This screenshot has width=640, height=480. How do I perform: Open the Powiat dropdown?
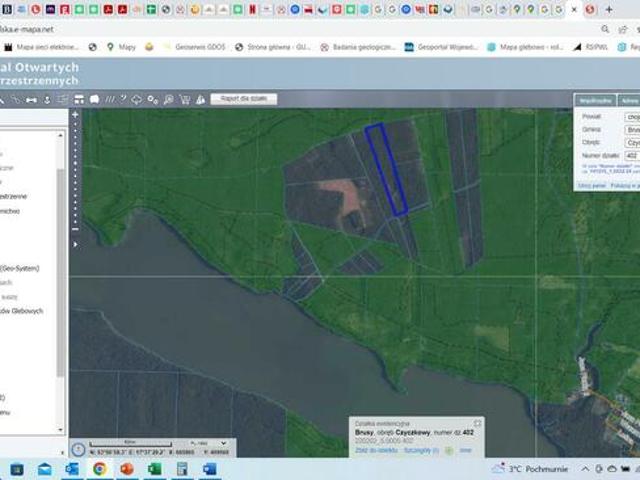click(x=632, y=117)
